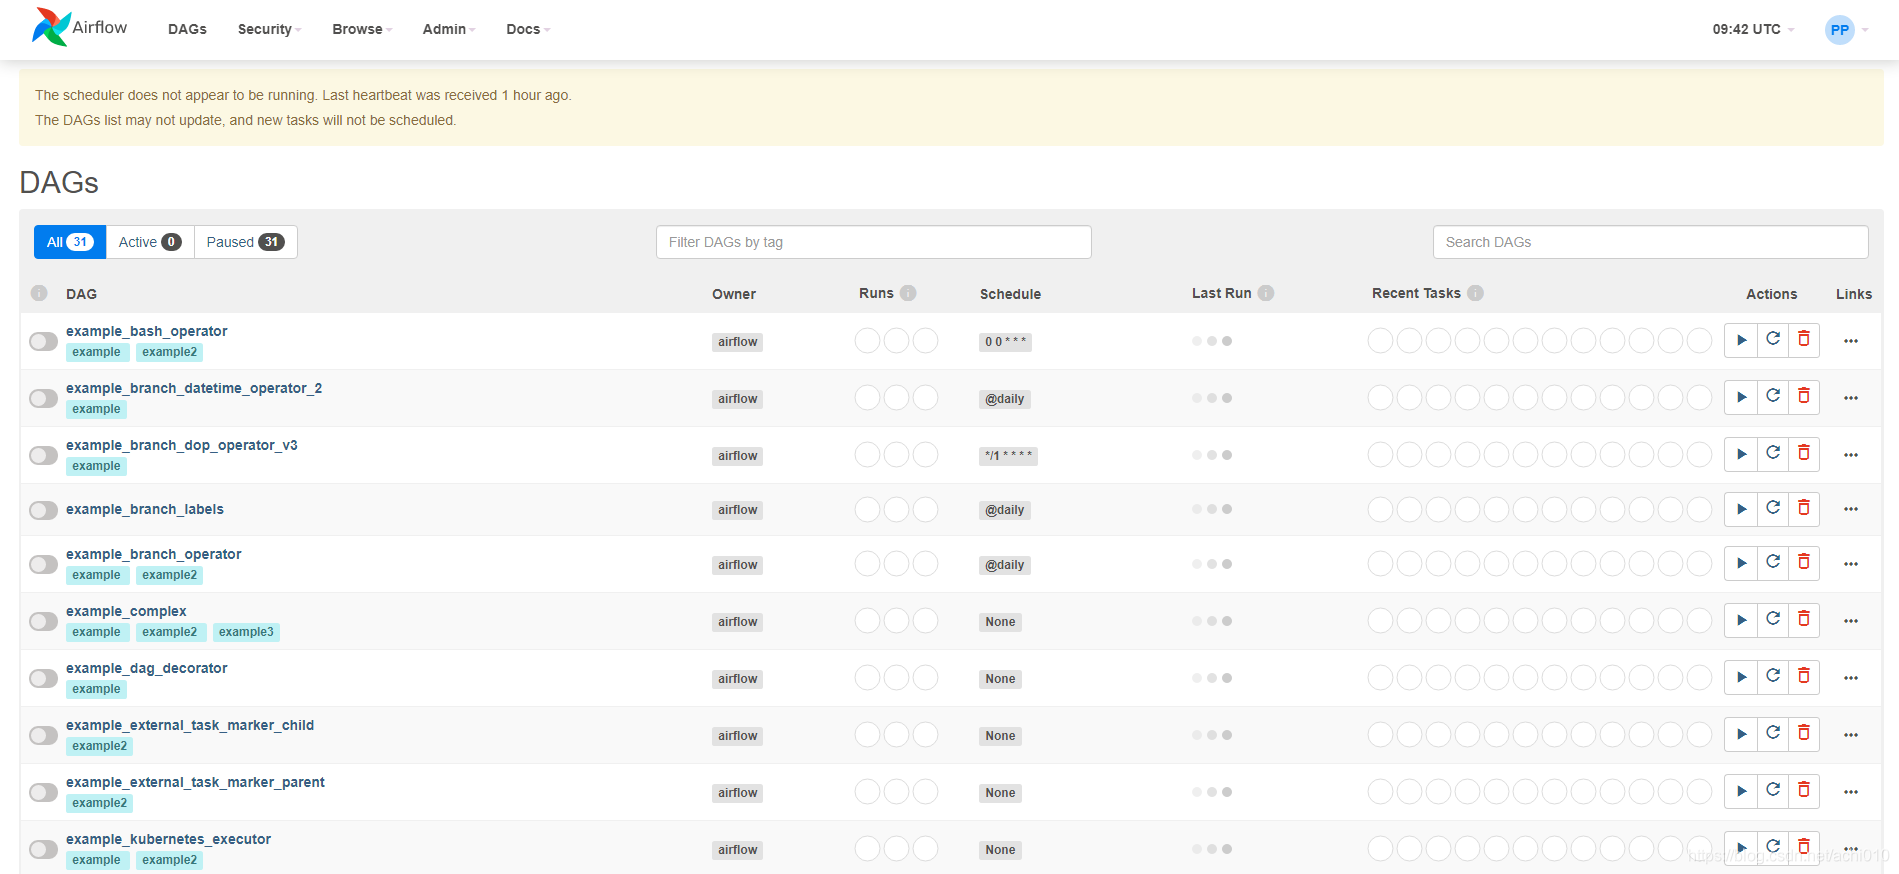Open the Browse dropdown menu
The width and height of the screenshot is (1899, 874).
tap(362, 29)
